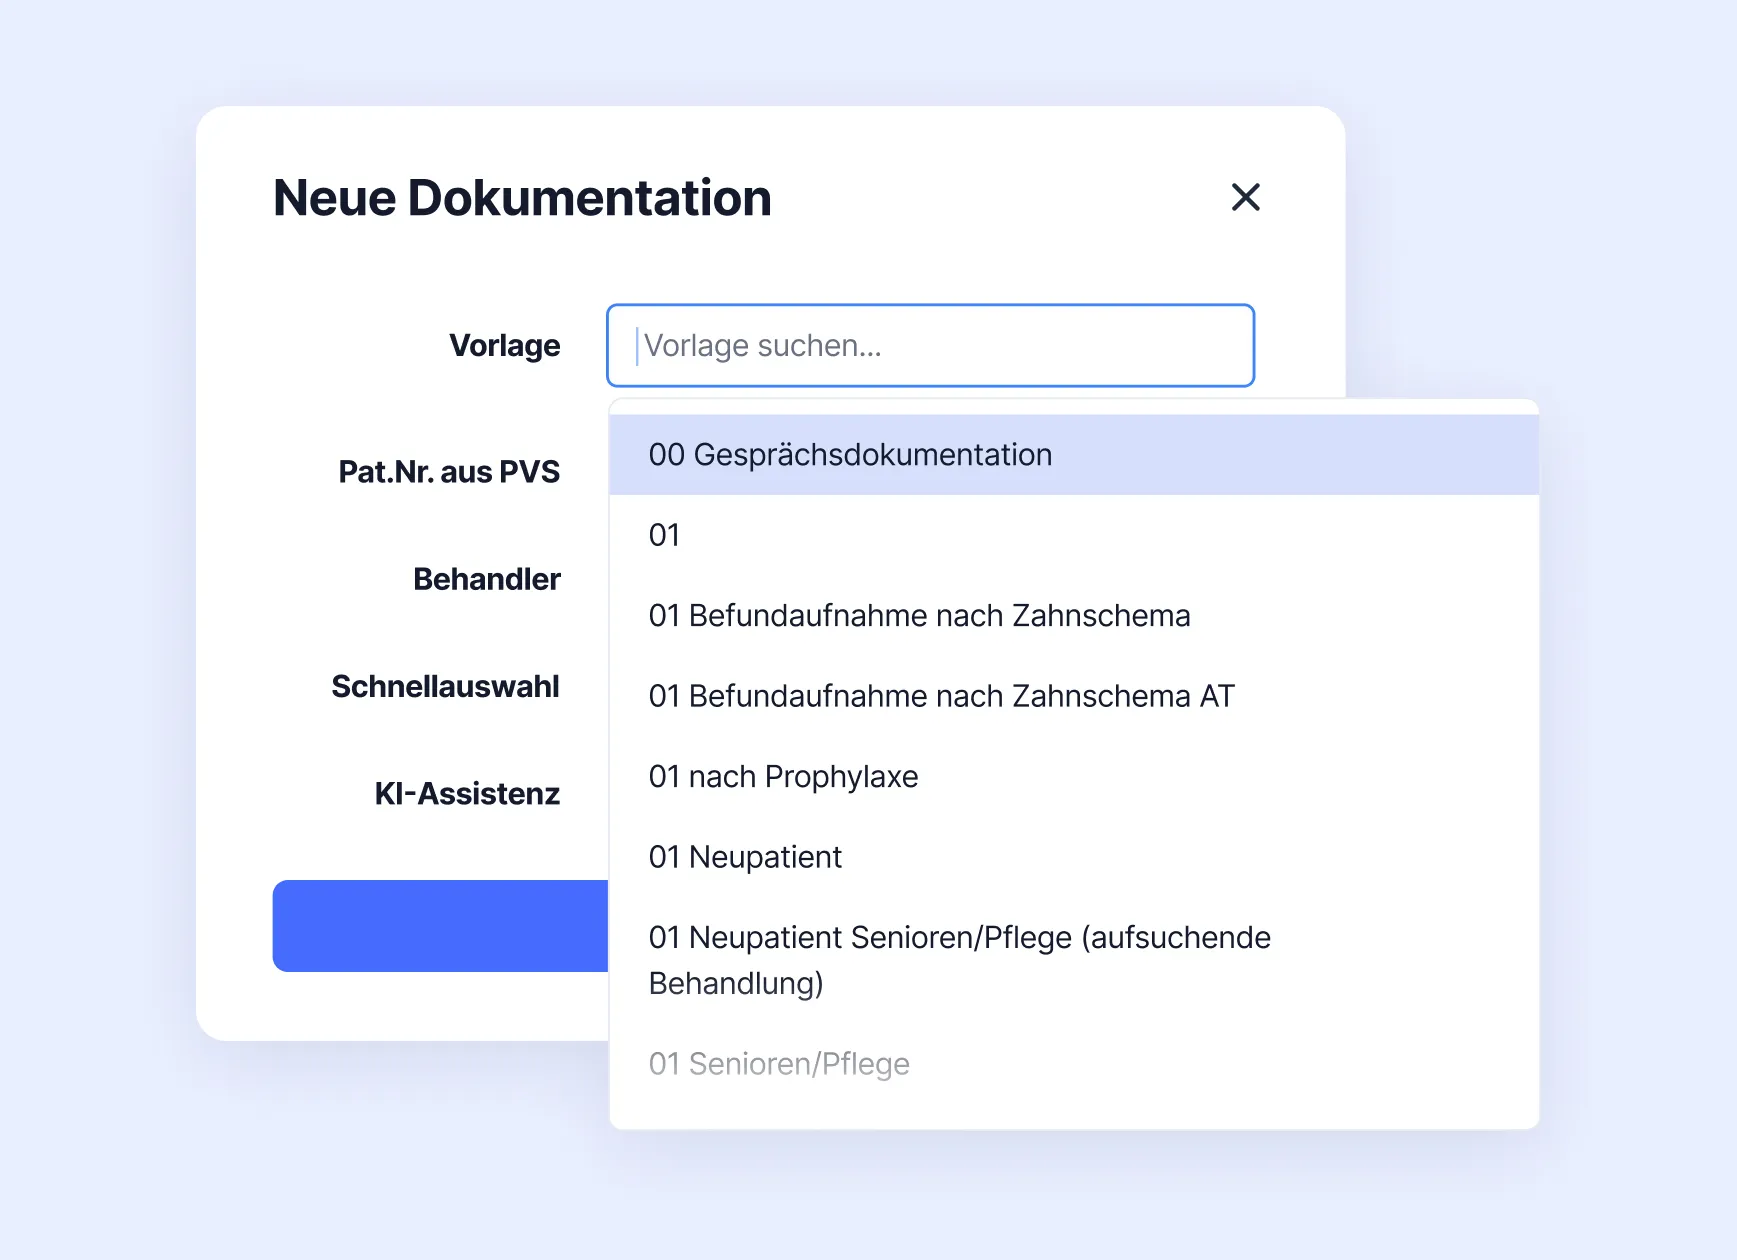Pick the greyed 01 Senioren/Pflege entry
The height and width of the screenshot is (1260, 1737).
click(x=779, y=1064)
